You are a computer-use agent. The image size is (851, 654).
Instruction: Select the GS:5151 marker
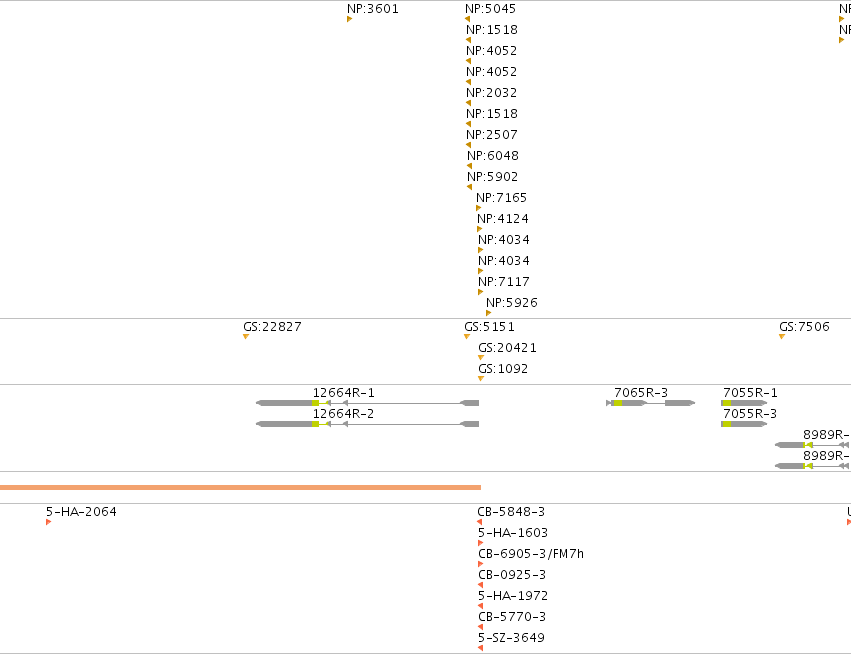click(467, 336)
